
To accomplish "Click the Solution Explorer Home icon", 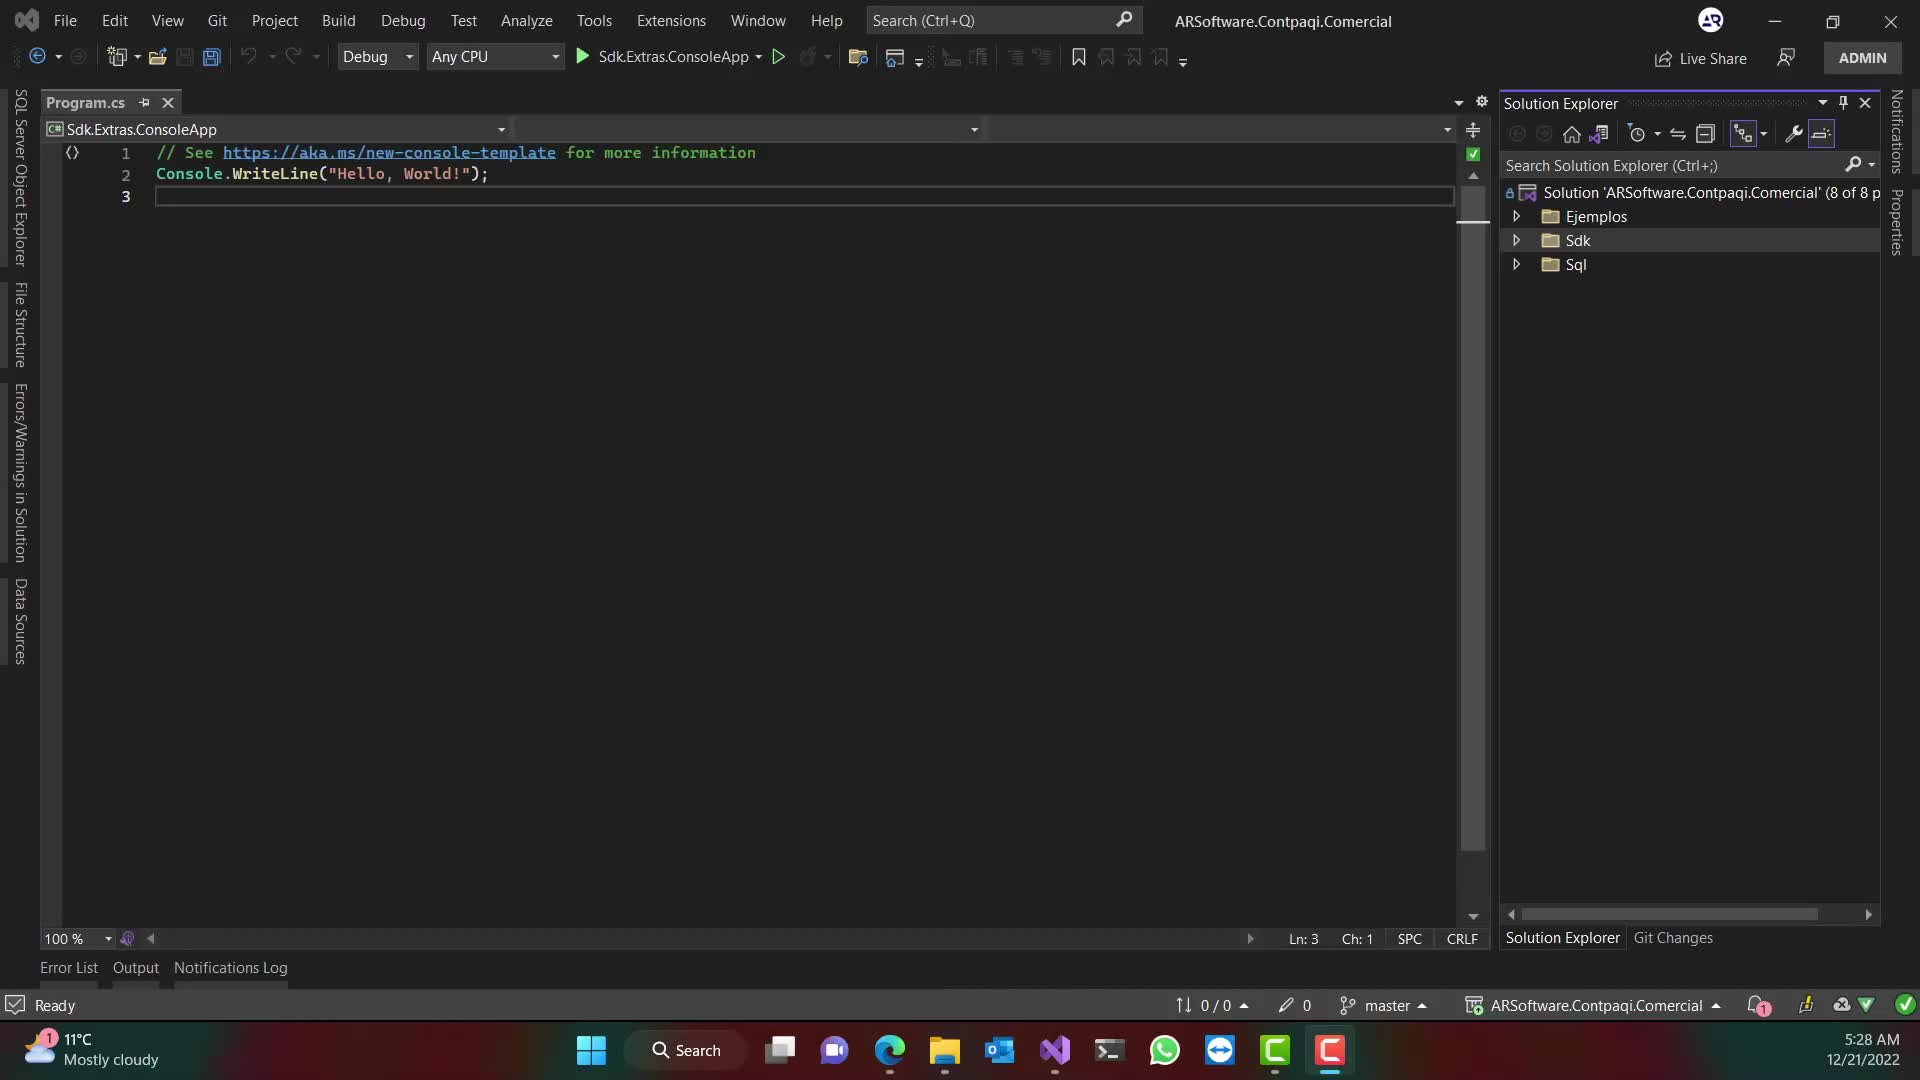I will tap(1572, 134).
